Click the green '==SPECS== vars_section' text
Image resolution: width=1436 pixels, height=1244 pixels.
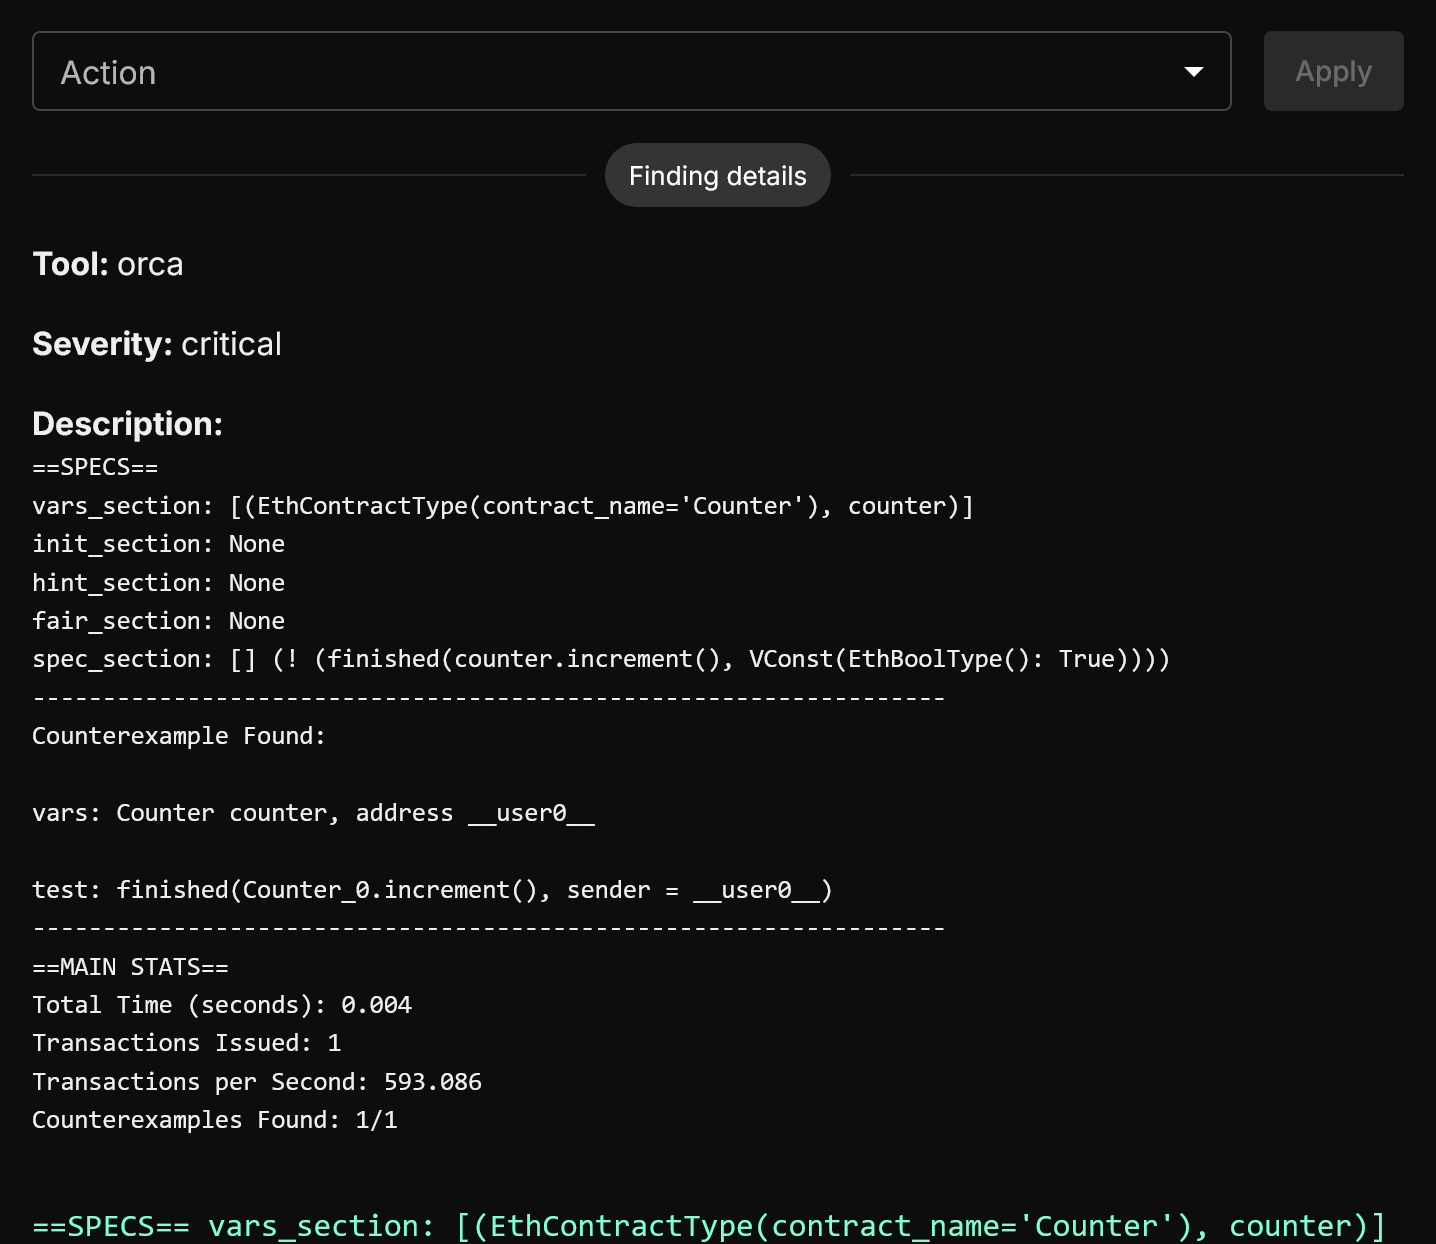click(x=709, y=1226)
